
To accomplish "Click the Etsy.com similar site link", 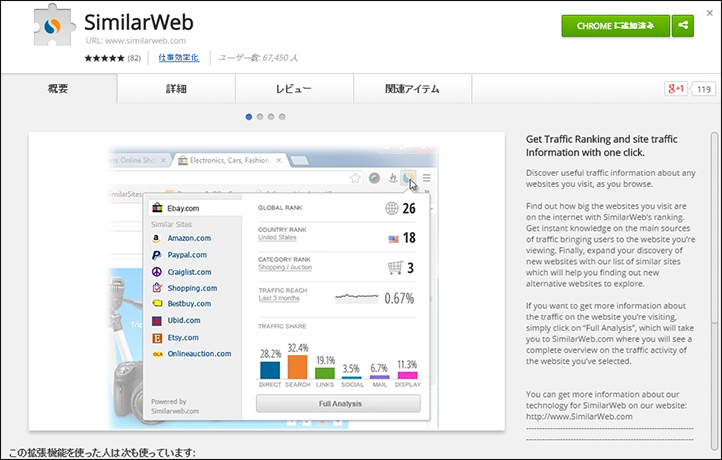I will click(183, 338).
